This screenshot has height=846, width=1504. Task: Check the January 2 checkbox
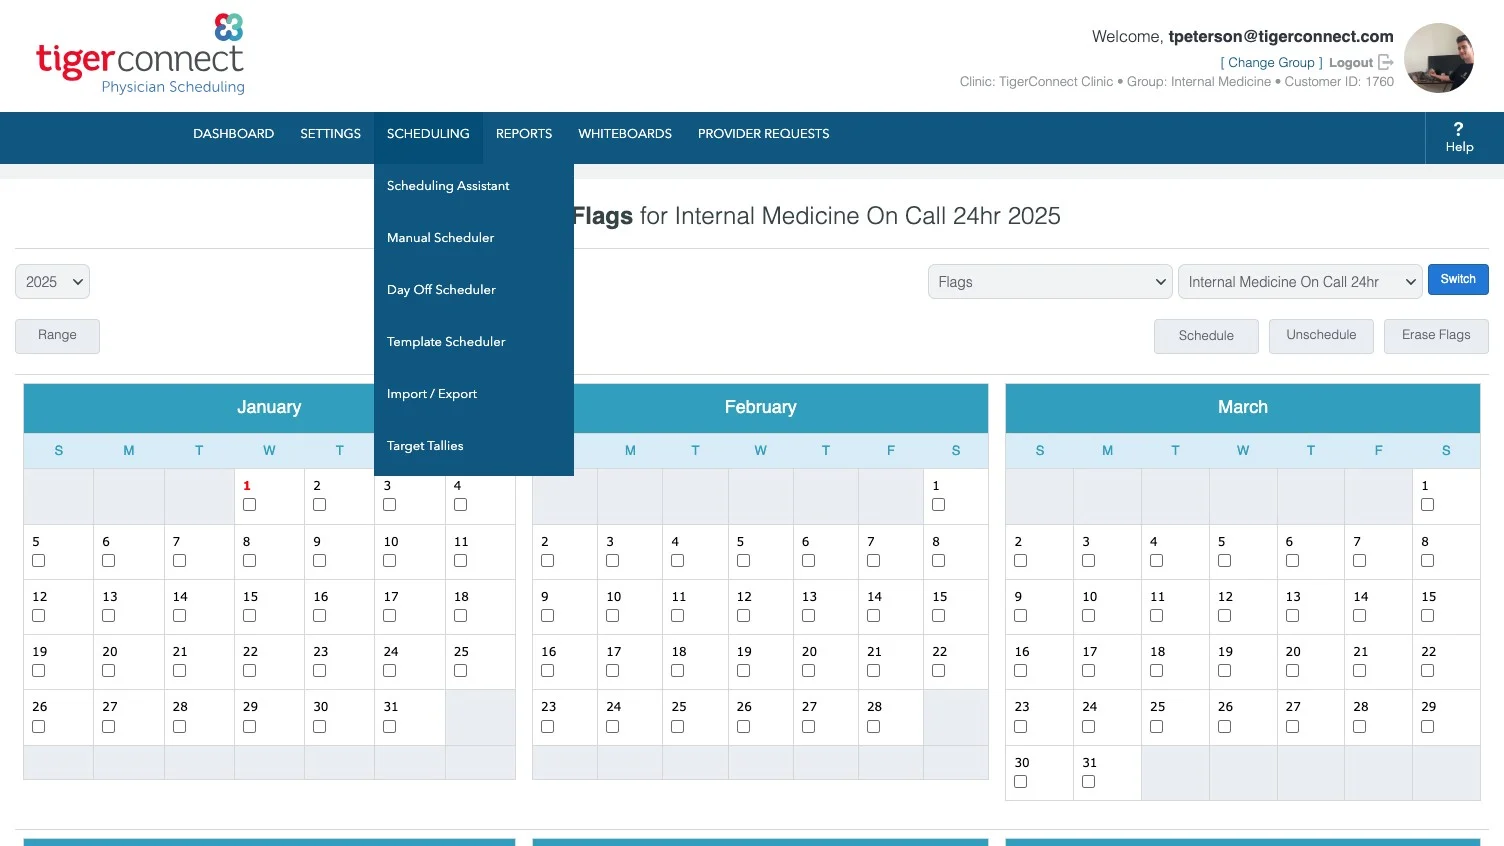tap(319, 505)
